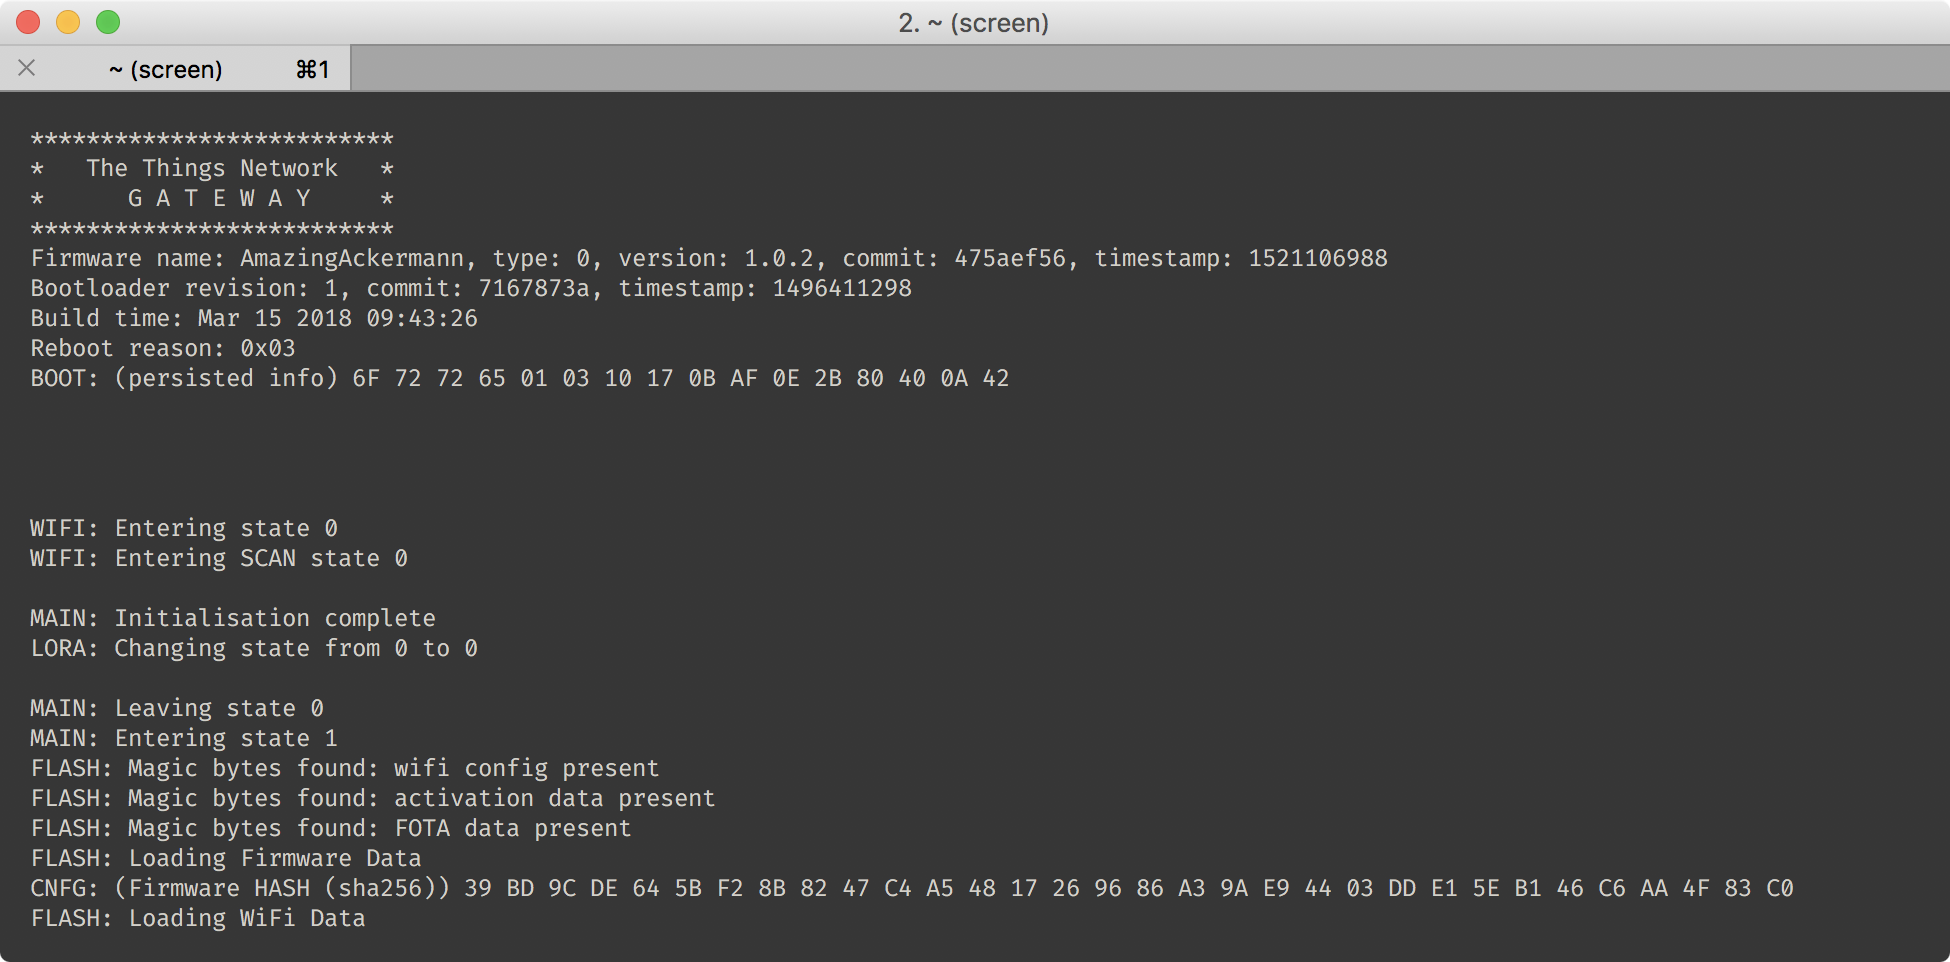Click the BOOT persisted info hex bytes
Screen dimensions: 1950x962
coord(678,378)
